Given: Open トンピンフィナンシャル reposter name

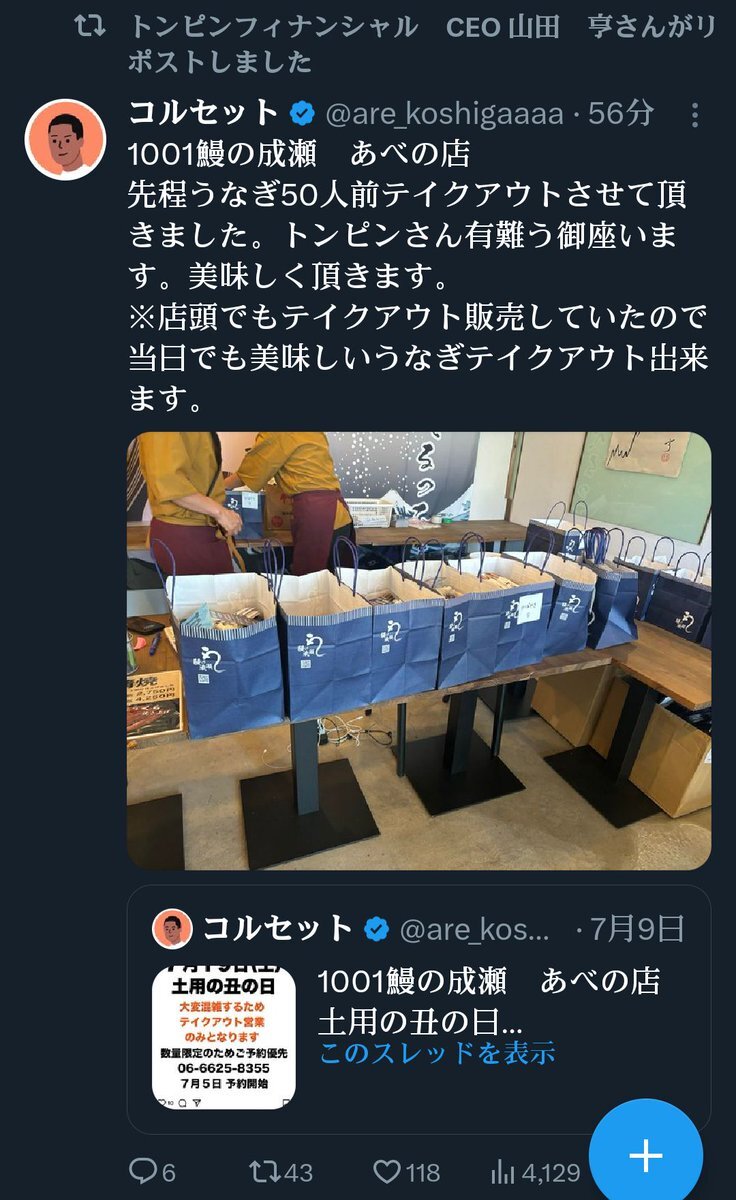Looking at the screenshot, I should point(273,27).
